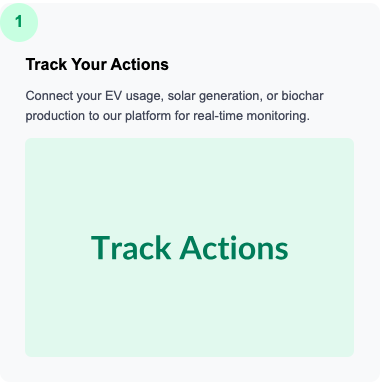Click green word Track in the image
The width and height of the screenshot is (380, 385).
[x=131, y=248]
